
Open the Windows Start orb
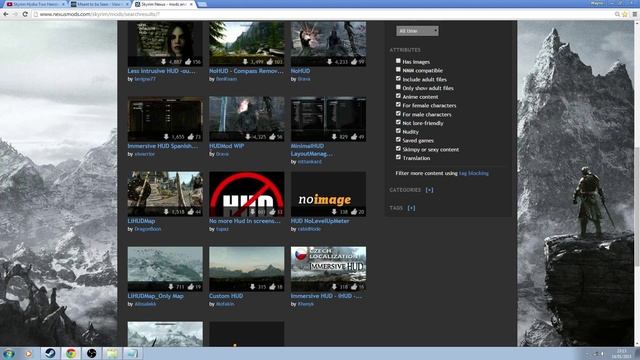[x=9, y=353]
